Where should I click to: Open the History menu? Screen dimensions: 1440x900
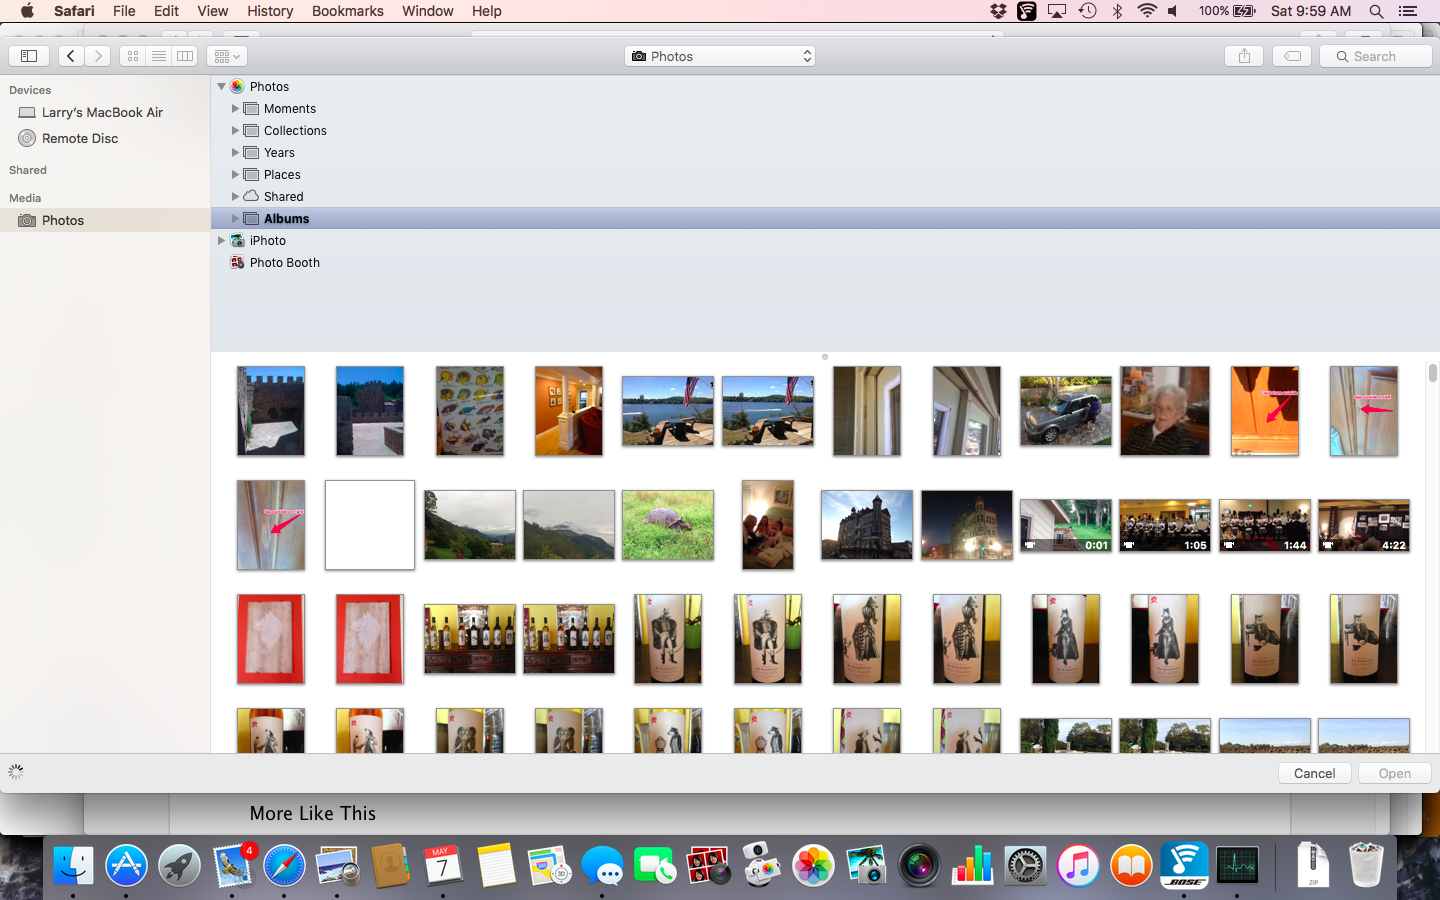[x=270, y=11]
